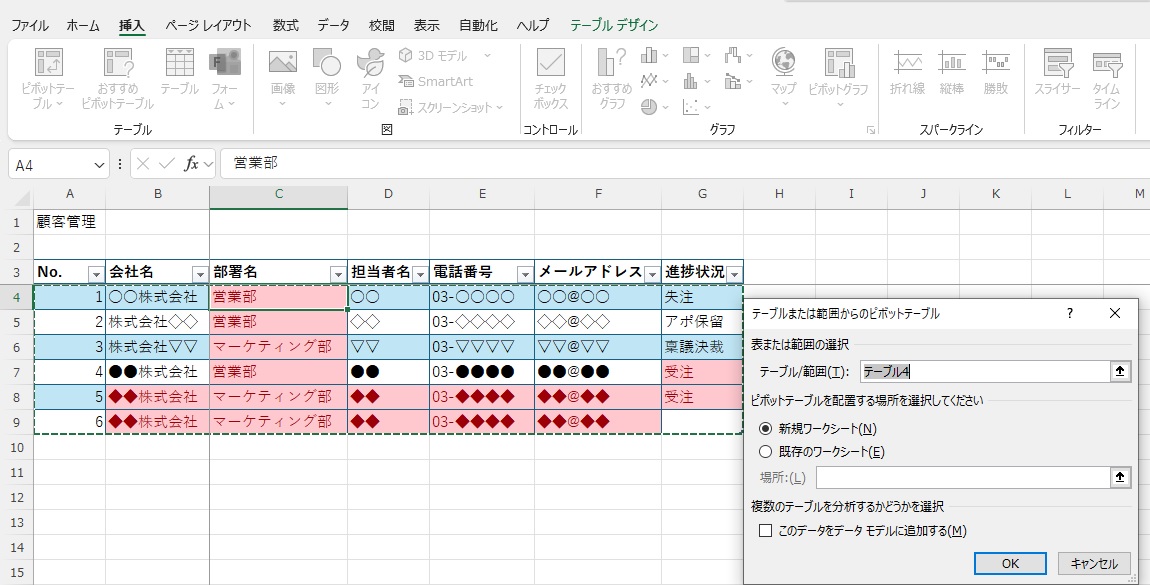This screenshot has width=1150, height=585.
Task: Click the Map chart icon
Action: pyautogui.click(x=783, y=66)
